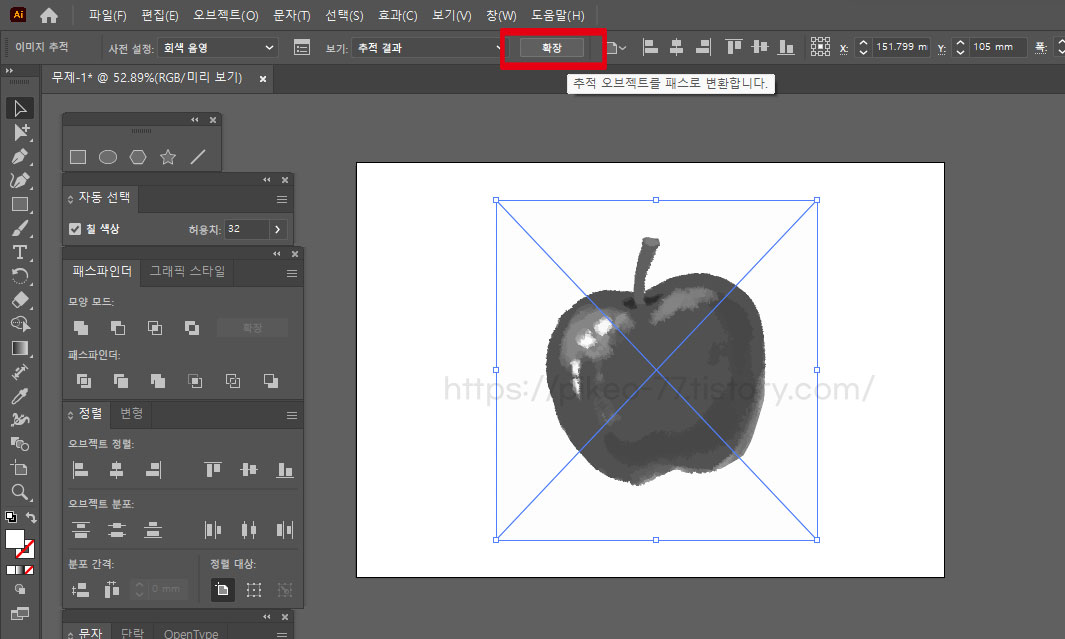Choose the Rectangle tool in toolbar
Viewport: 1065px width, 639px height.
[20, 204]
